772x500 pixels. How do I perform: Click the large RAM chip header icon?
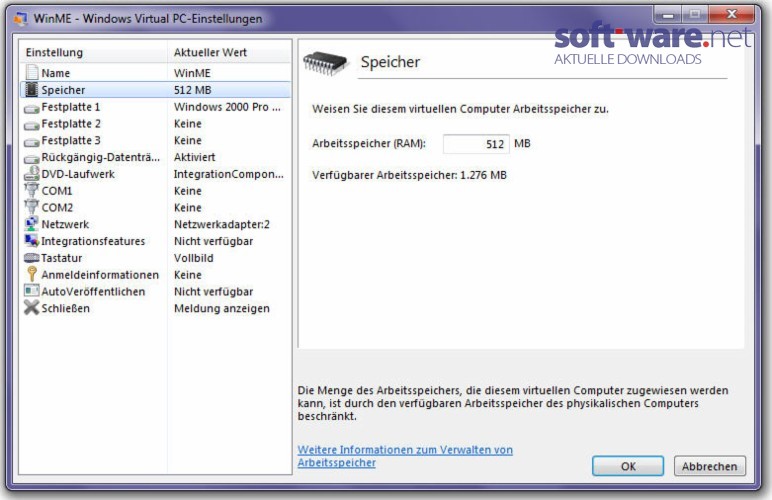[x=325, y=63]
